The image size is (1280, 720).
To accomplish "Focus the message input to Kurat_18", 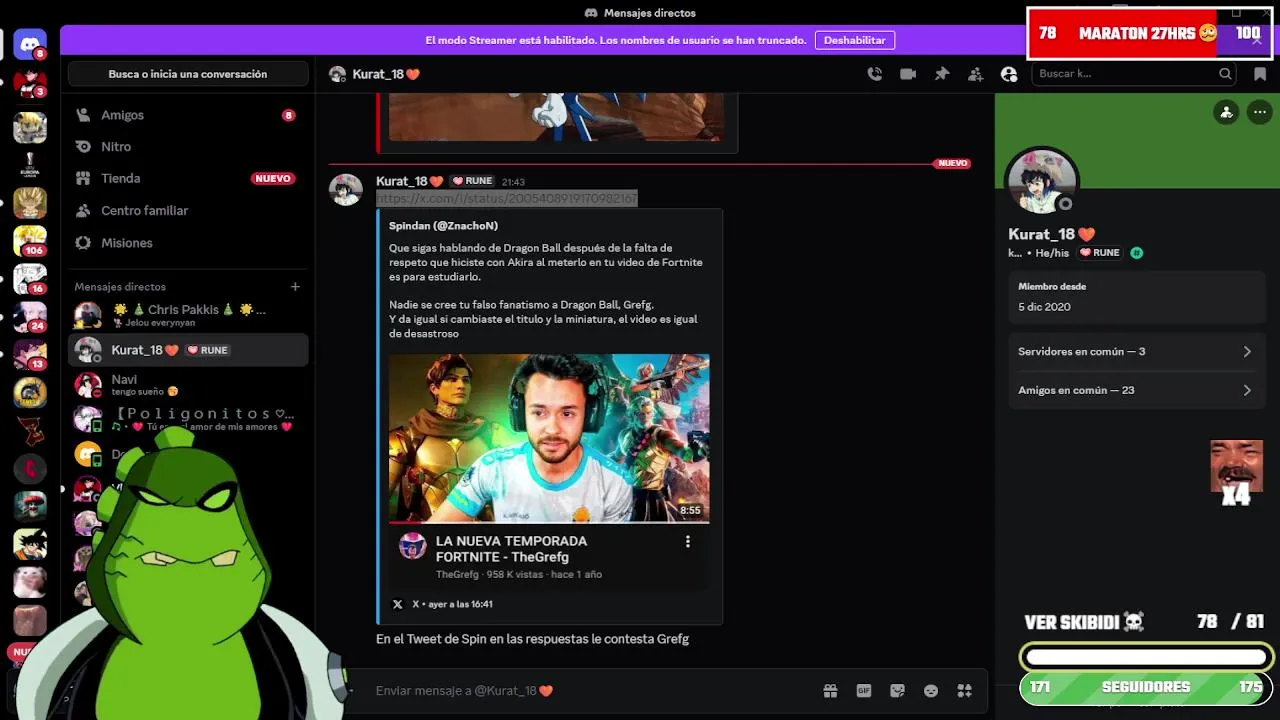I will point(590,691).
